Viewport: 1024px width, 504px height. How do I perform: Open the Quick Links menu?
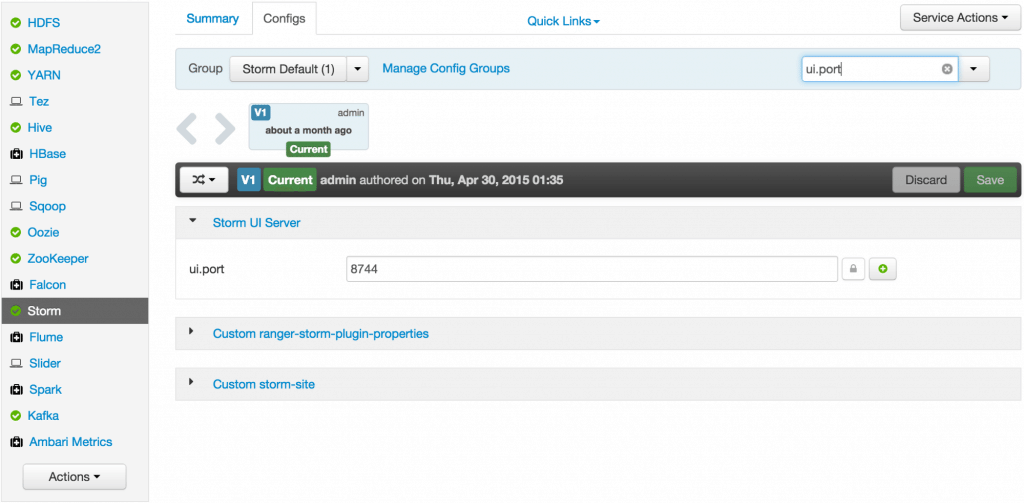(563, 21)
